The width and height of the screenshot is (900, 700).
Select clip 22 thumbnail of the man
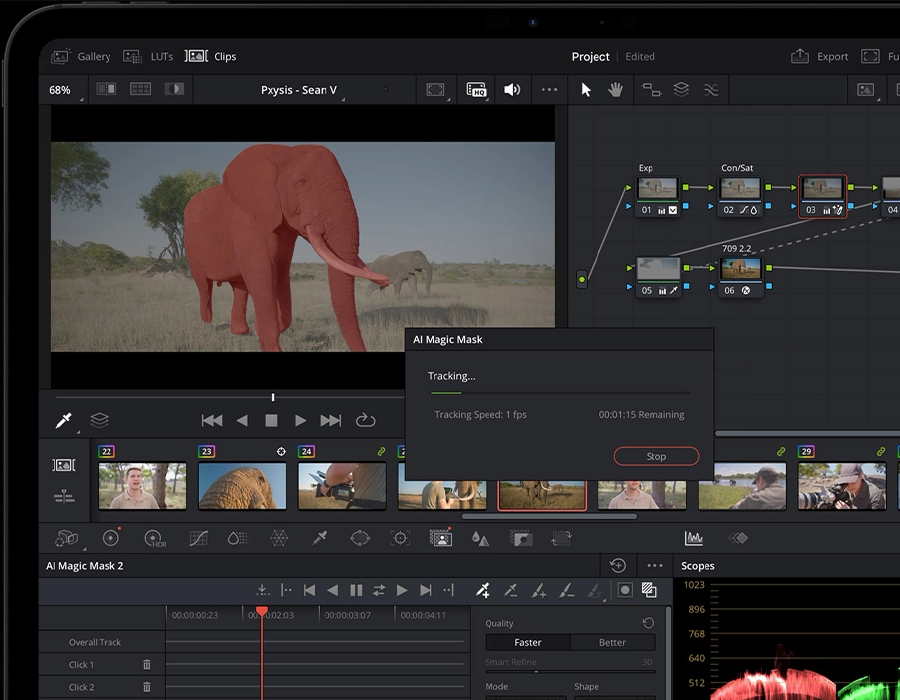142,485
